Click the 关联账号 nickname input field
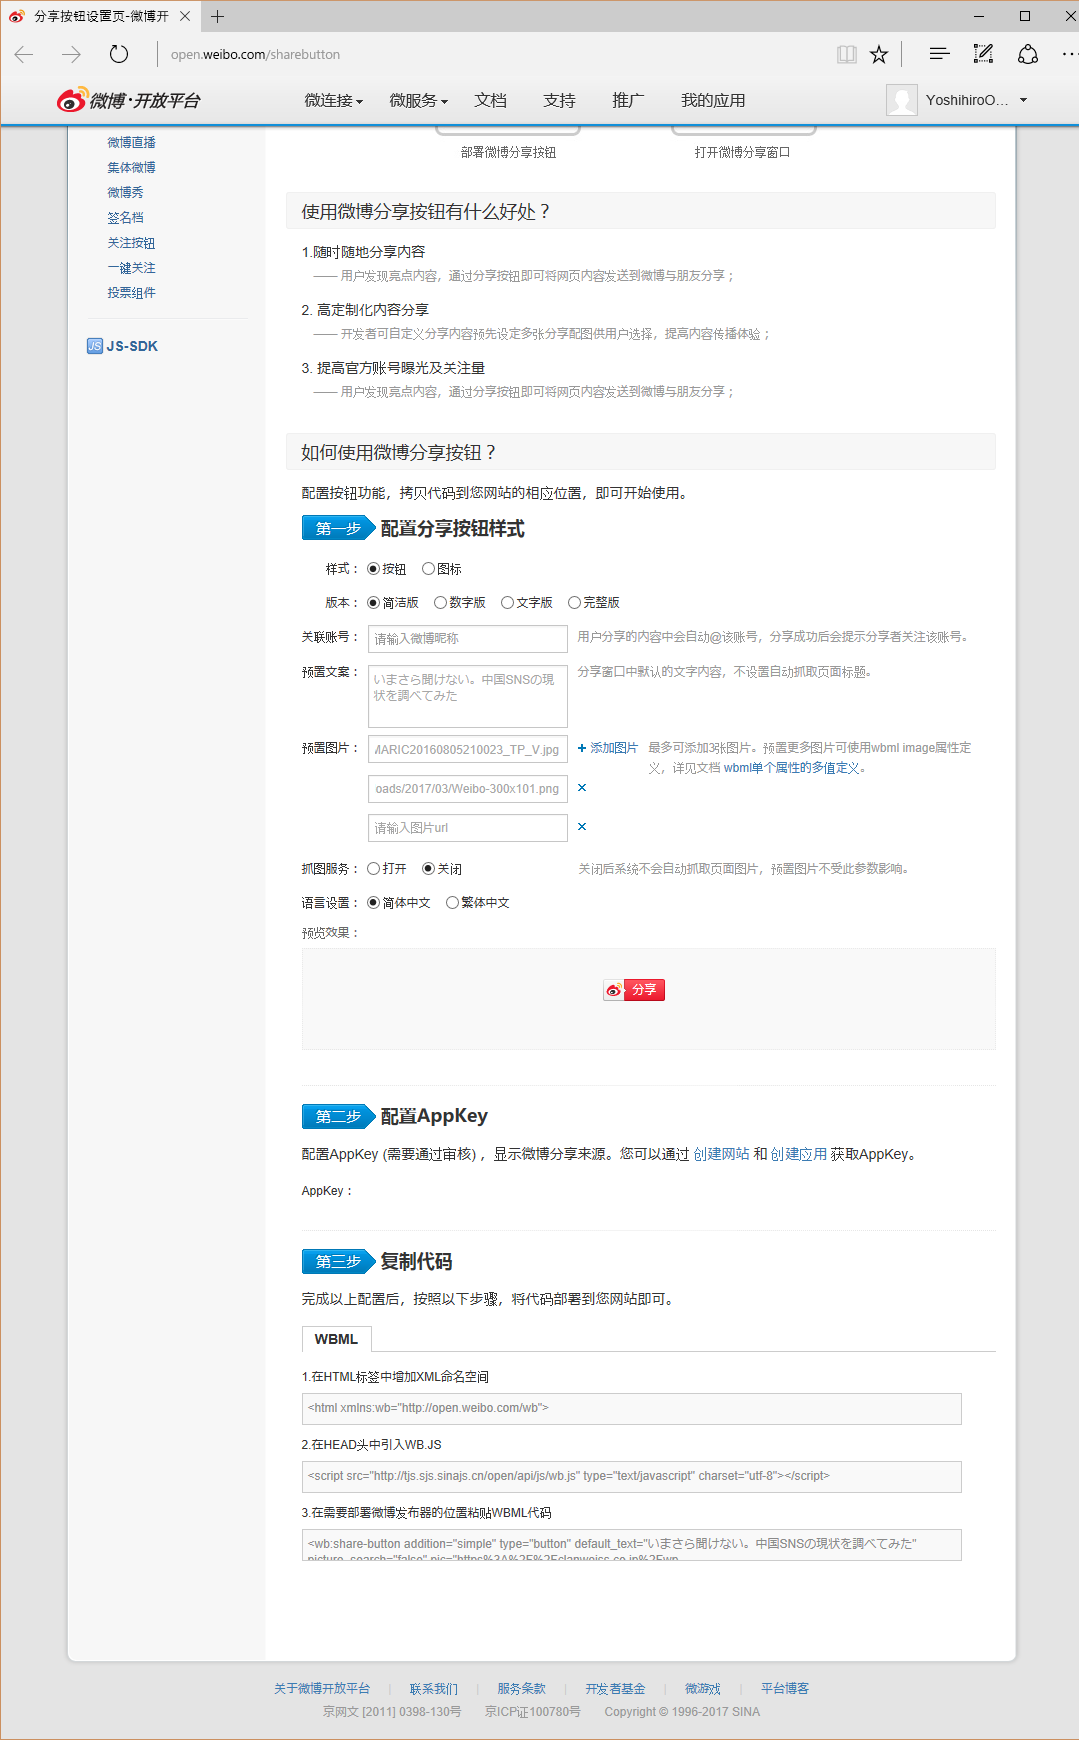This screenshot has height=1740, width=1079. pyautogui.click(x=468, y=638)
